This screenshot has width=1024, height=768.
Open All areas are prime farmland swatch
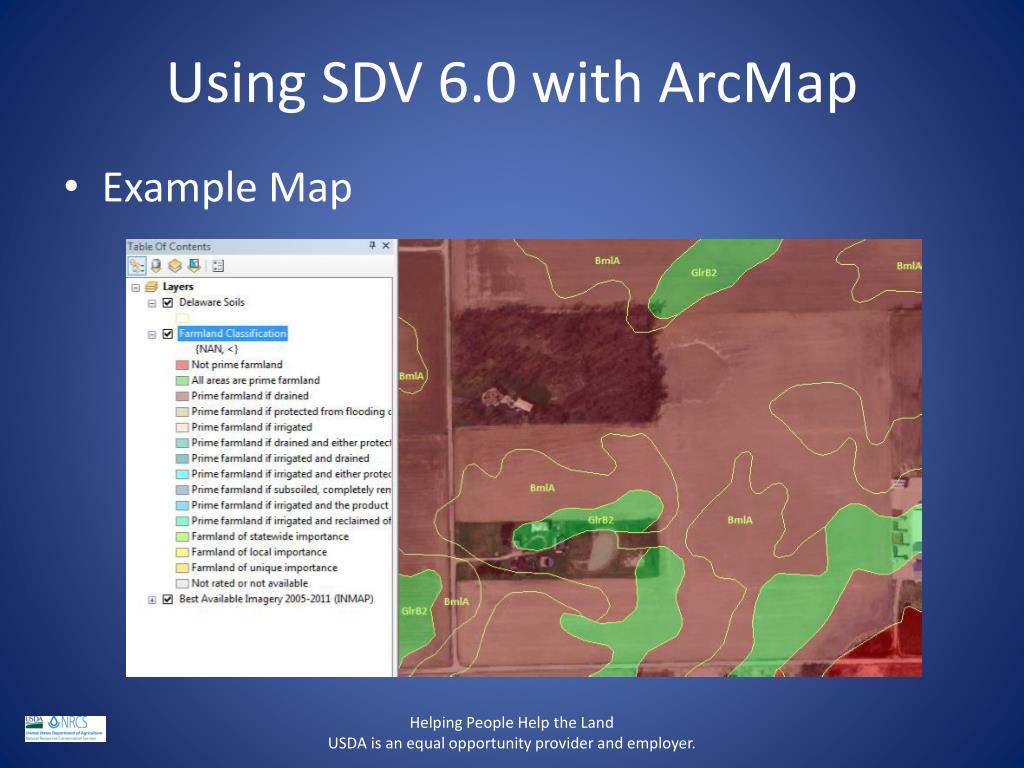coord(182,381)
